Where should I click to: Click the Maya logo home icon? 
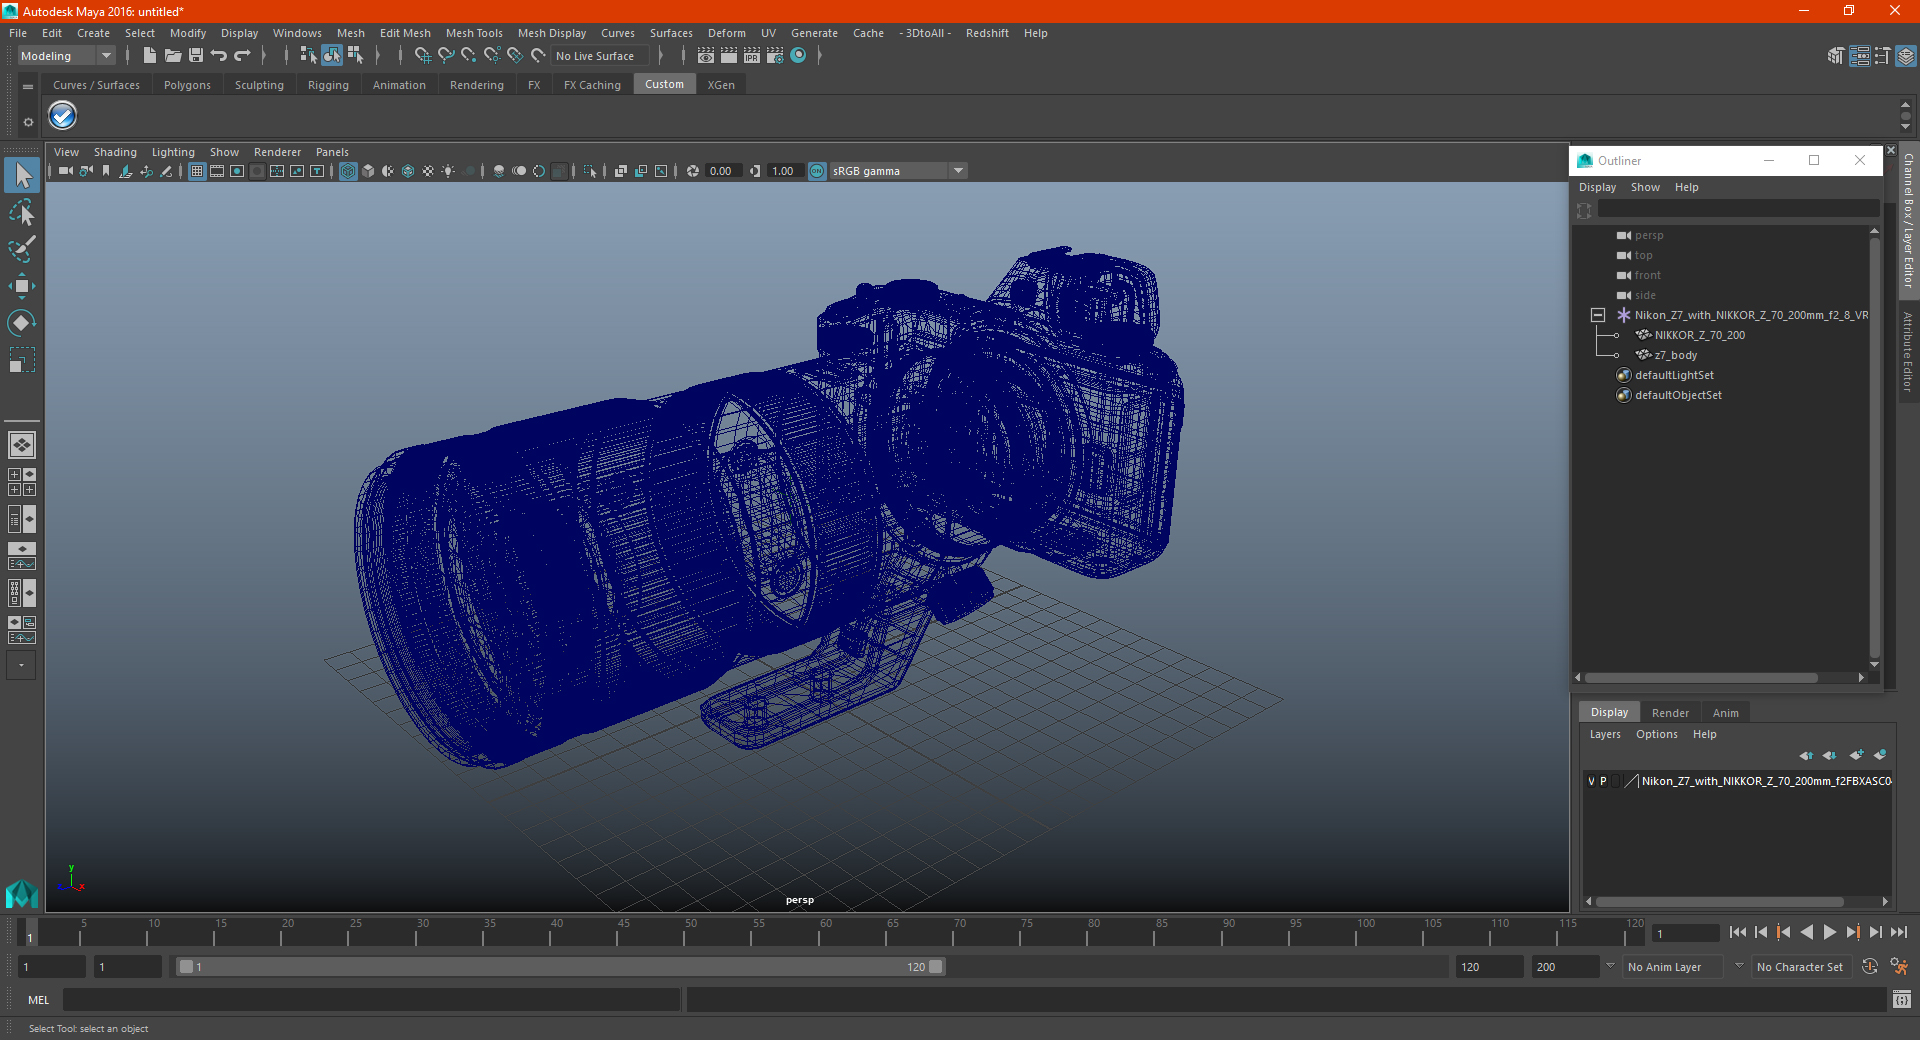click(x=21, y=893)
